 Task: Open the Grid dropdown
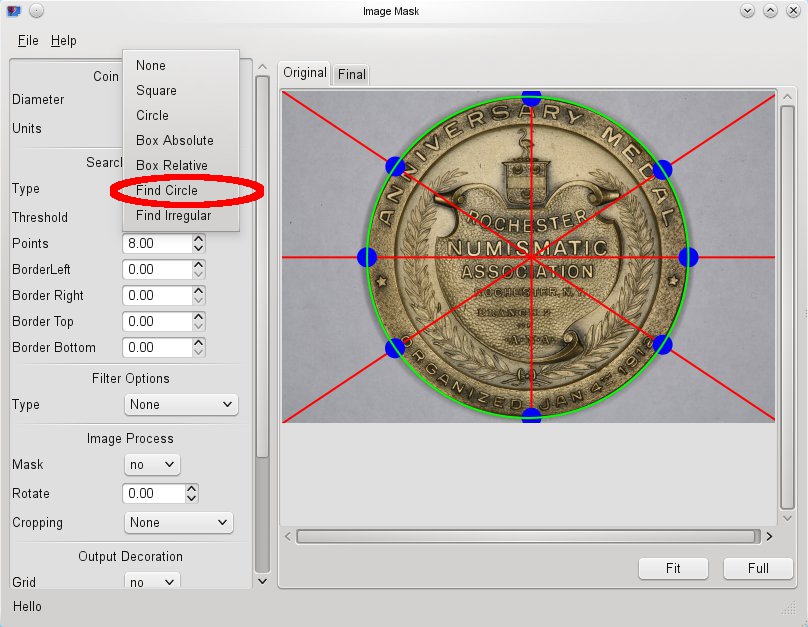pos(152,582)
